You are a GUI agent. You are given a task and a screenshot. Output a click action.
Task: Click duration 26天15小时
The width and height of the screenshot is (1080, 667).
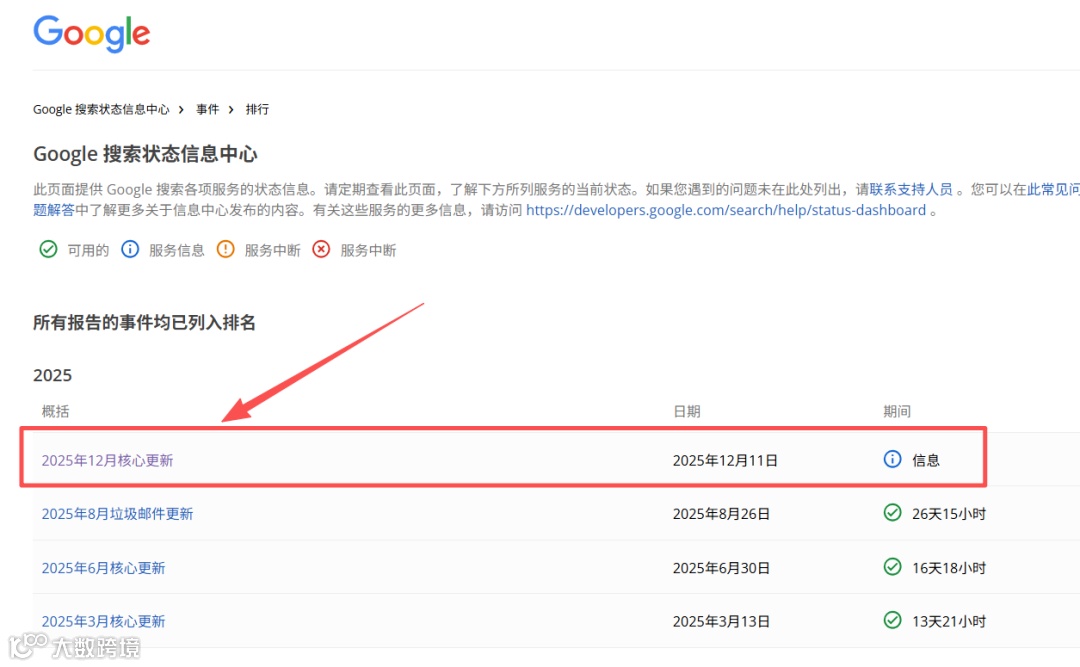949,514
